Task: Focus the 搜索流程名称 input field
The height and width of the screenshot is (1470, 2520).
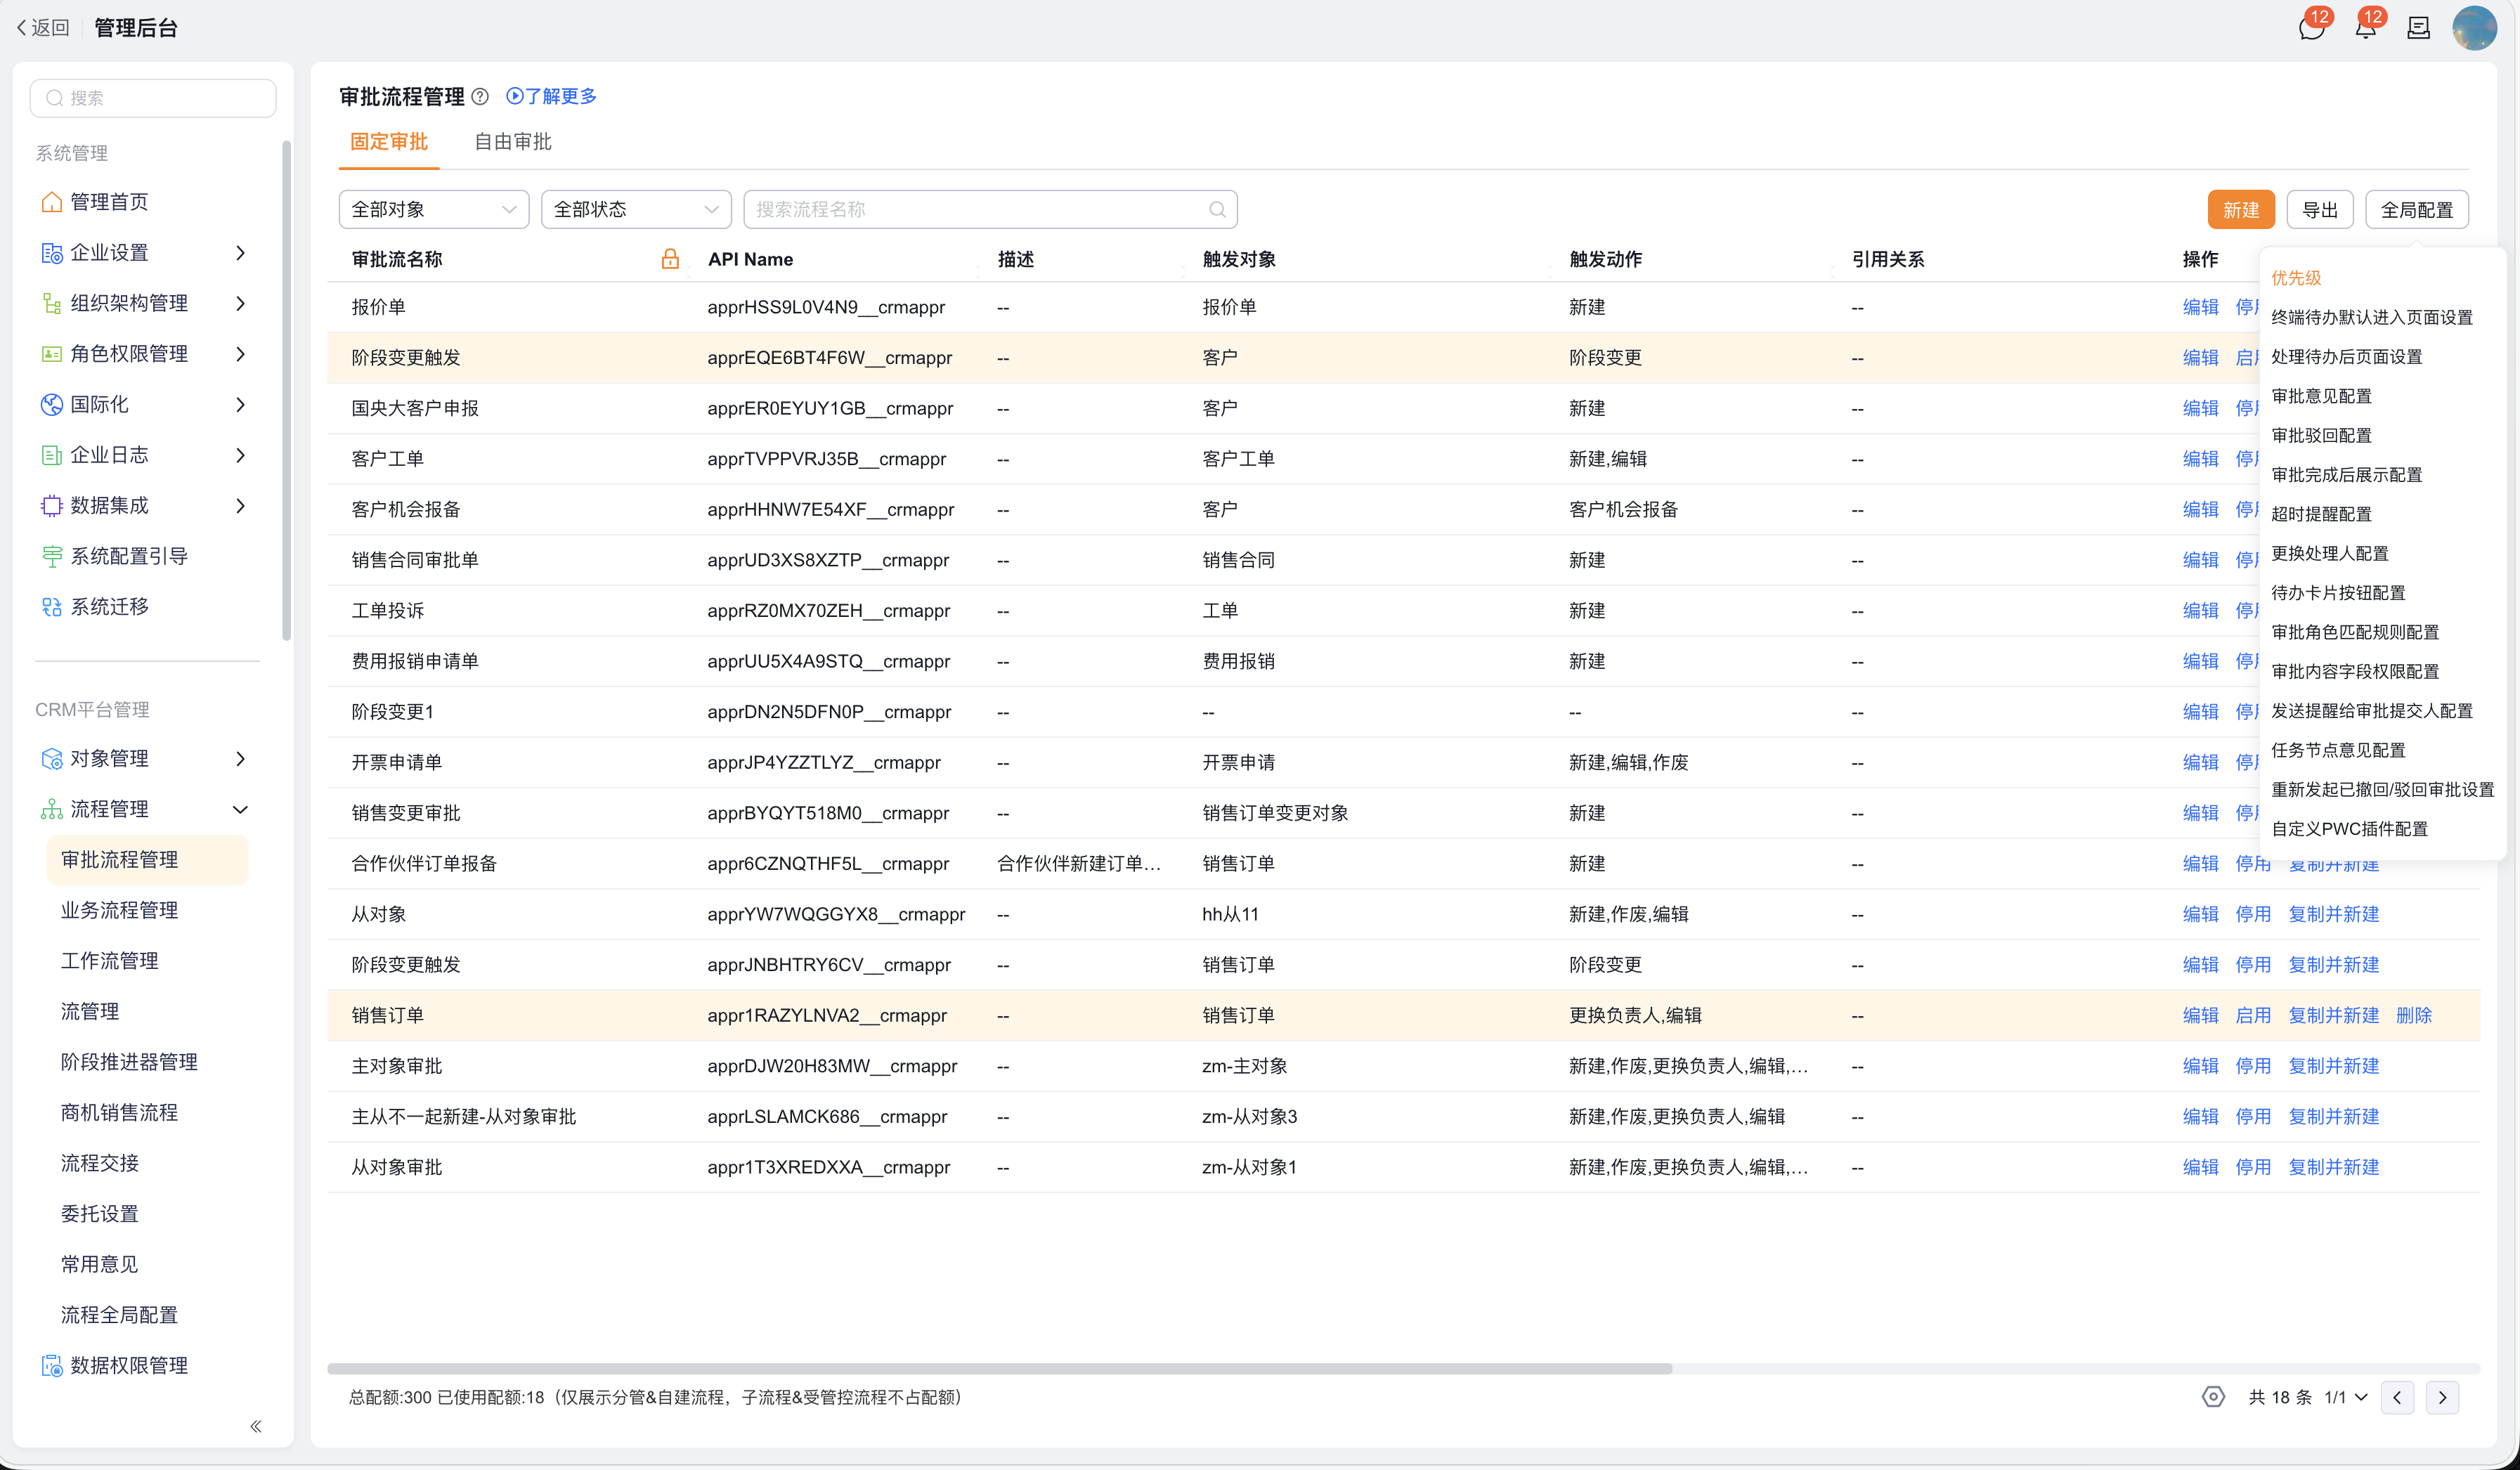Action: [x=990, y=210]
